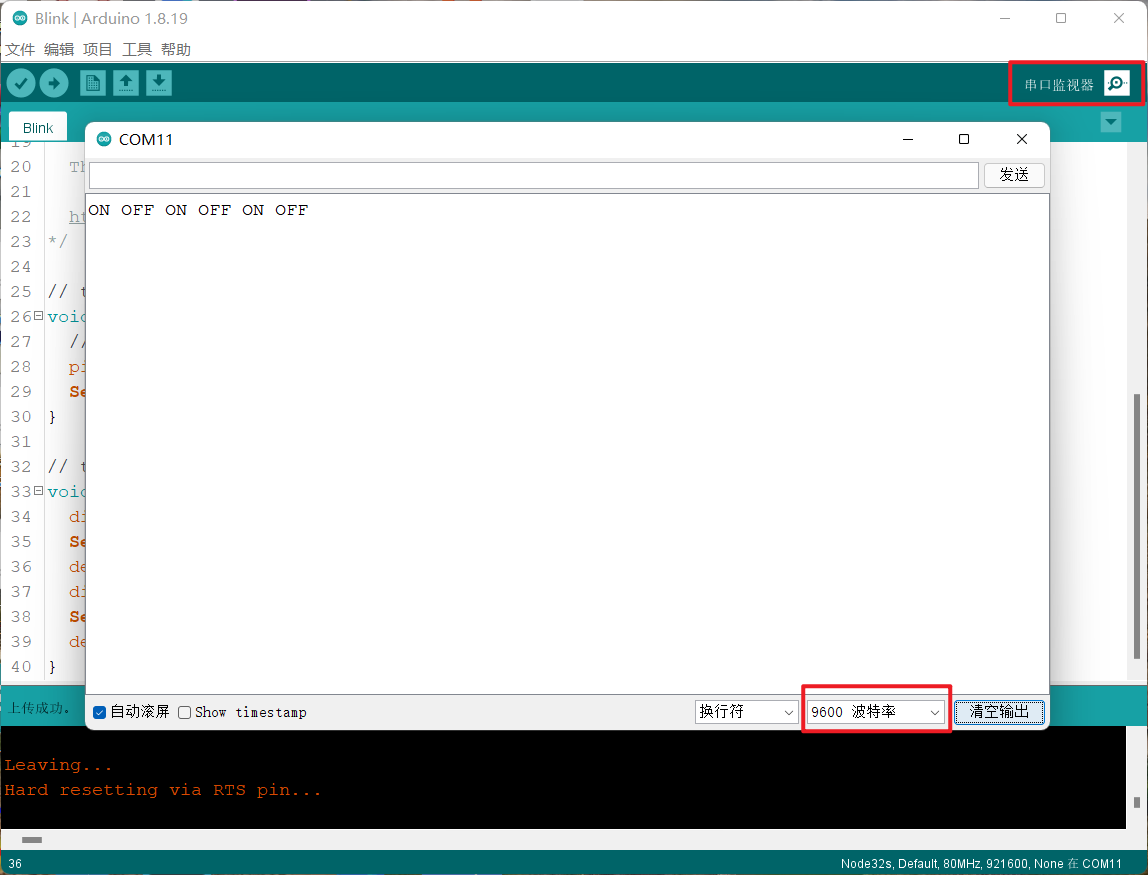Viewport: 1148px width, 875px height.
Task: Click the COM11 window Arduino logo icon
Action: (x=104, y=139)
